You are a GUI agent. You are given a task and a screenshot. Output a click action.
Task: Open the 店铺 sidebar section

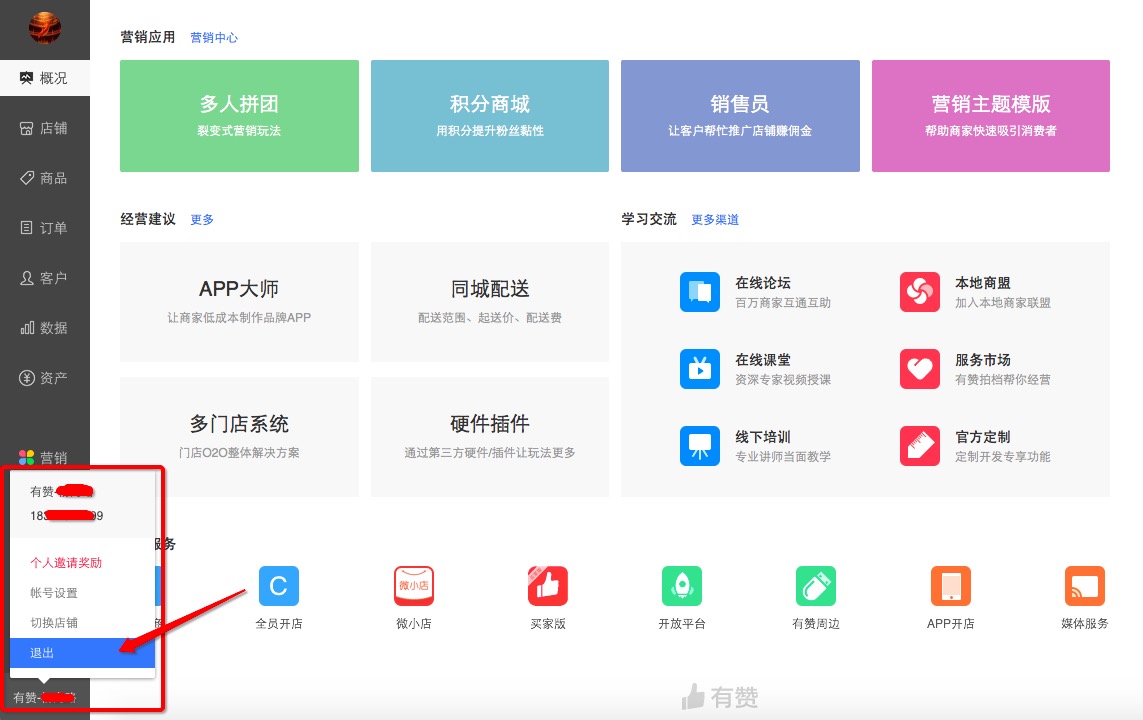point(44,128)
